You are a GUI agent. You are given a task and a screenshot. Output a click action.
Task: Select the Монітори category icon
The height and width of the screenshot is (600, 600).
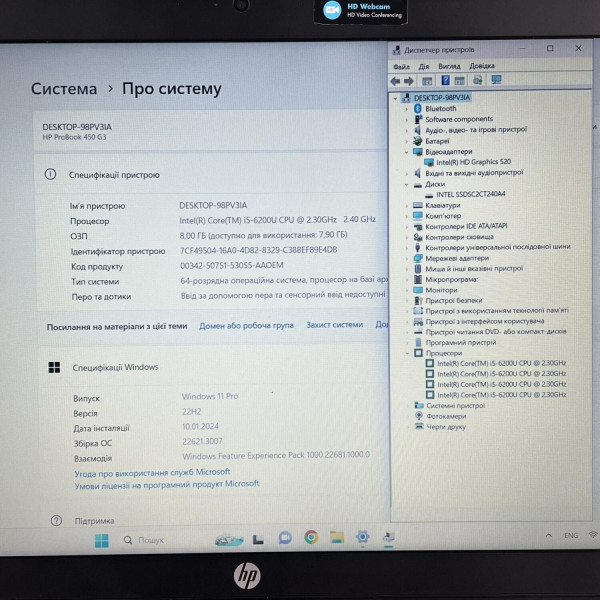pyautogui.click(x=418, y=290)
